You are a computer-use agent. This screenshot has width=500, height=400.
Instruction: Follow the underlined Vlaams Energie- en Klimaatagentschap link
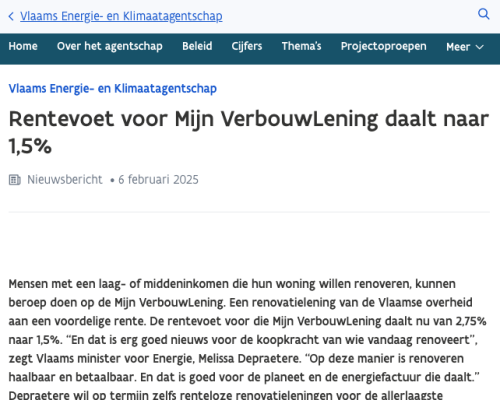tap(121, 16)
